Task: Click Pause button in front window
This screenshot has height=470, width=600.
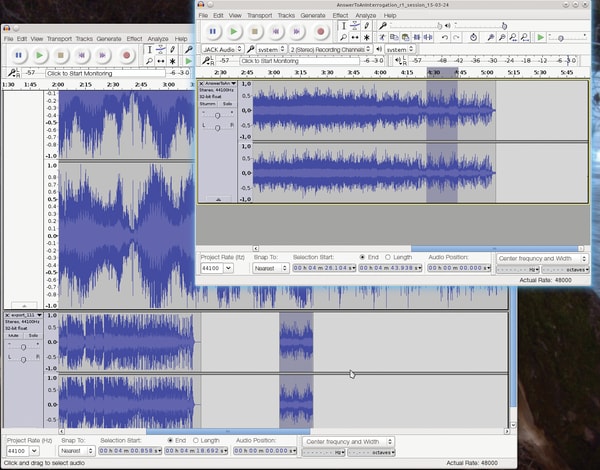Action: click(213, 32)
